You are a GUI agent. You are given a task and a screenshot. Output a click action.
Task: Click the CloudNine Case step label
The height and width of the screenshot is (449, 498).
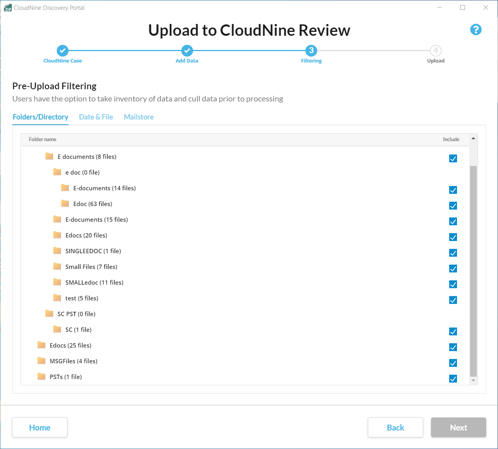tap(63, 61)
